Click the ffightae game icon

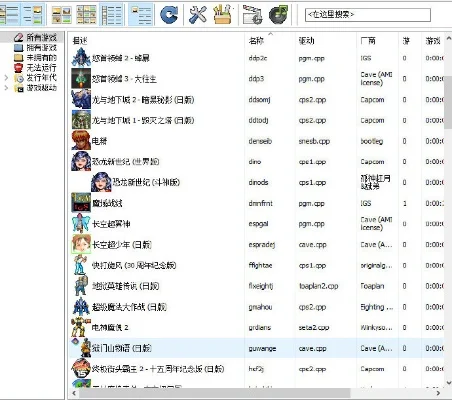click(81, 265)
